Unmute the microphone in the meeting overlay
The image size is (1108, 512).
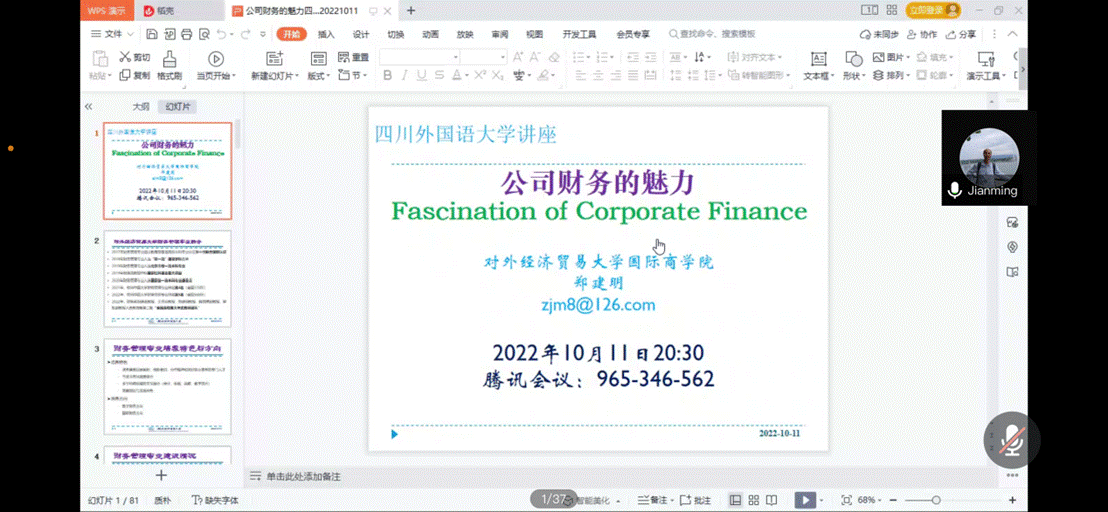point(1012,439)
